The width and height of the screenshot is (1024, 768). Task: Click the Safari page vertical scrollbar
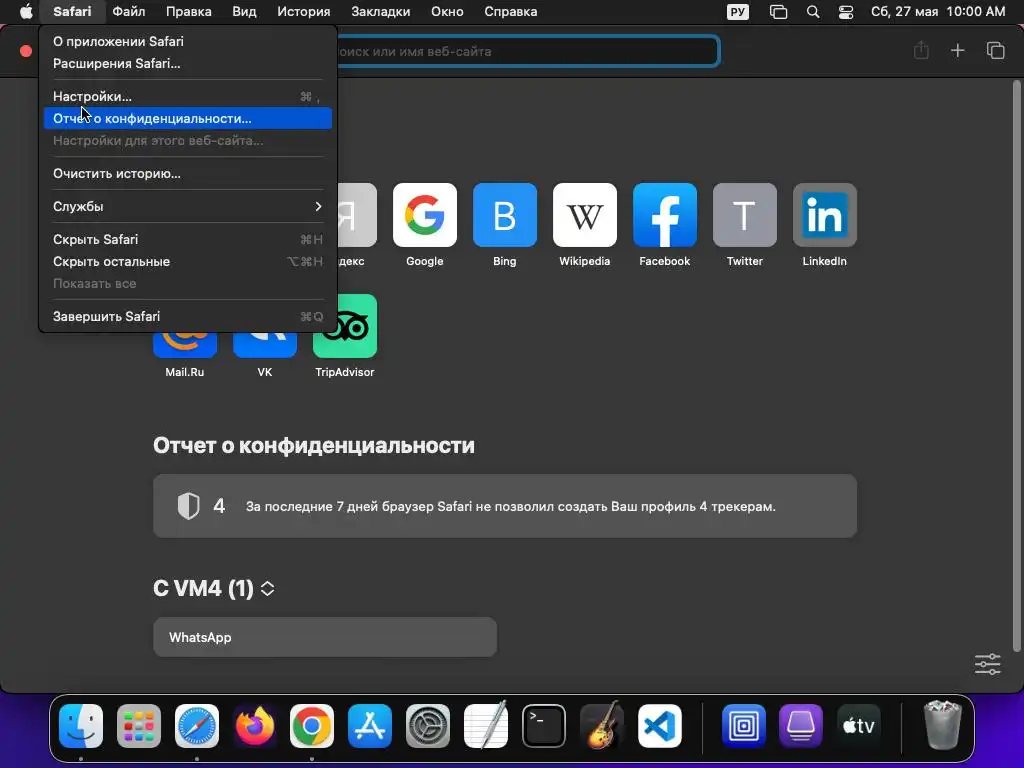pyautogui.click(x=1016, y=366)
